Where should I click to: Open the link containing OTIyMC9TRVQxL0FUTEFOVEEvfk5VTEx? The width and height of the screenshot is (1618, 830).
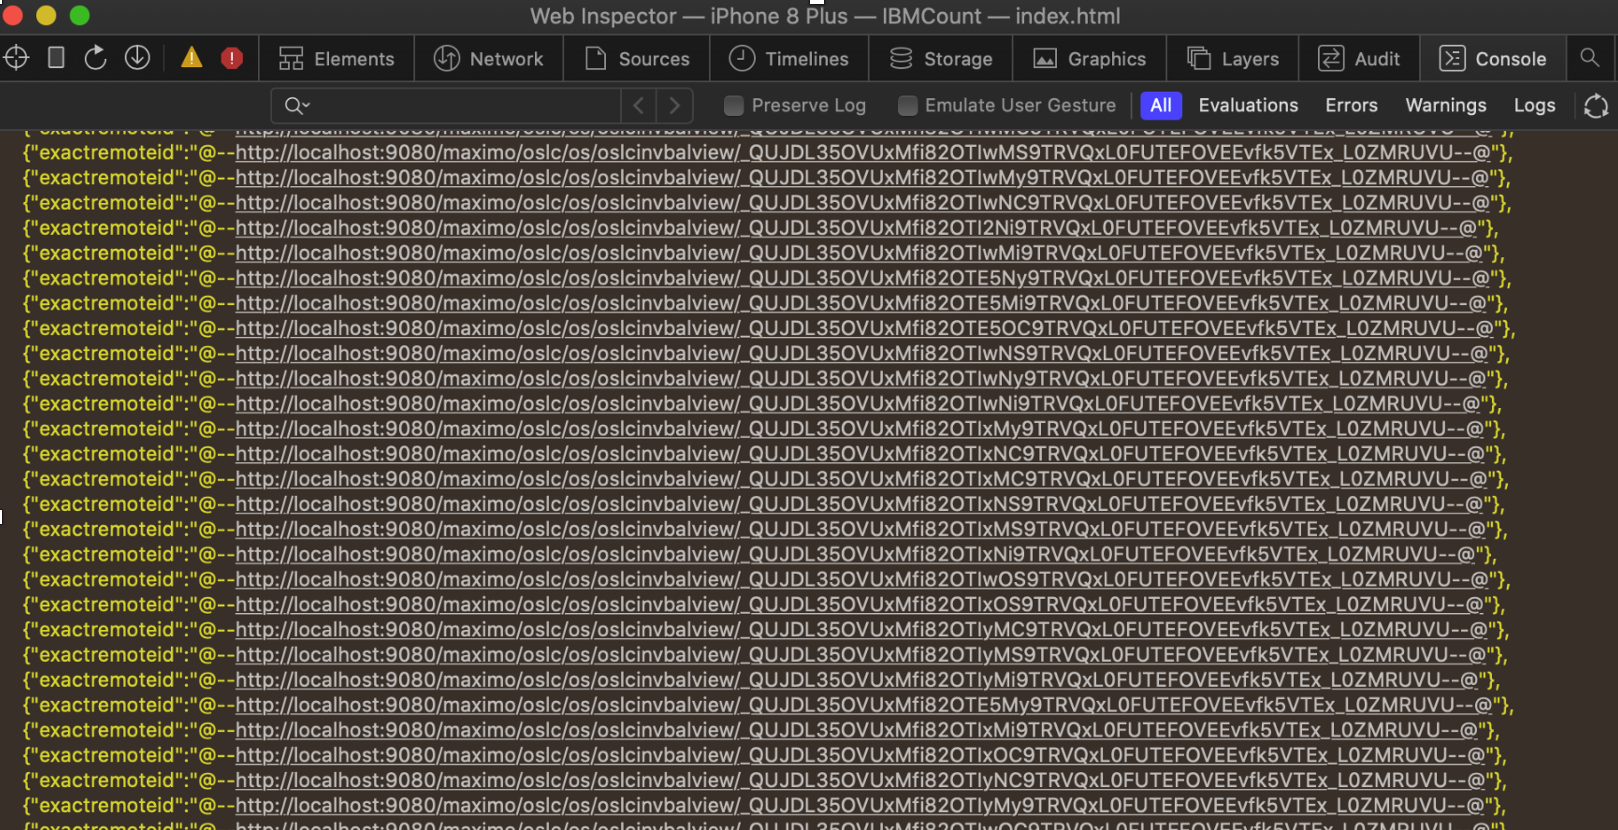point(860,629)
